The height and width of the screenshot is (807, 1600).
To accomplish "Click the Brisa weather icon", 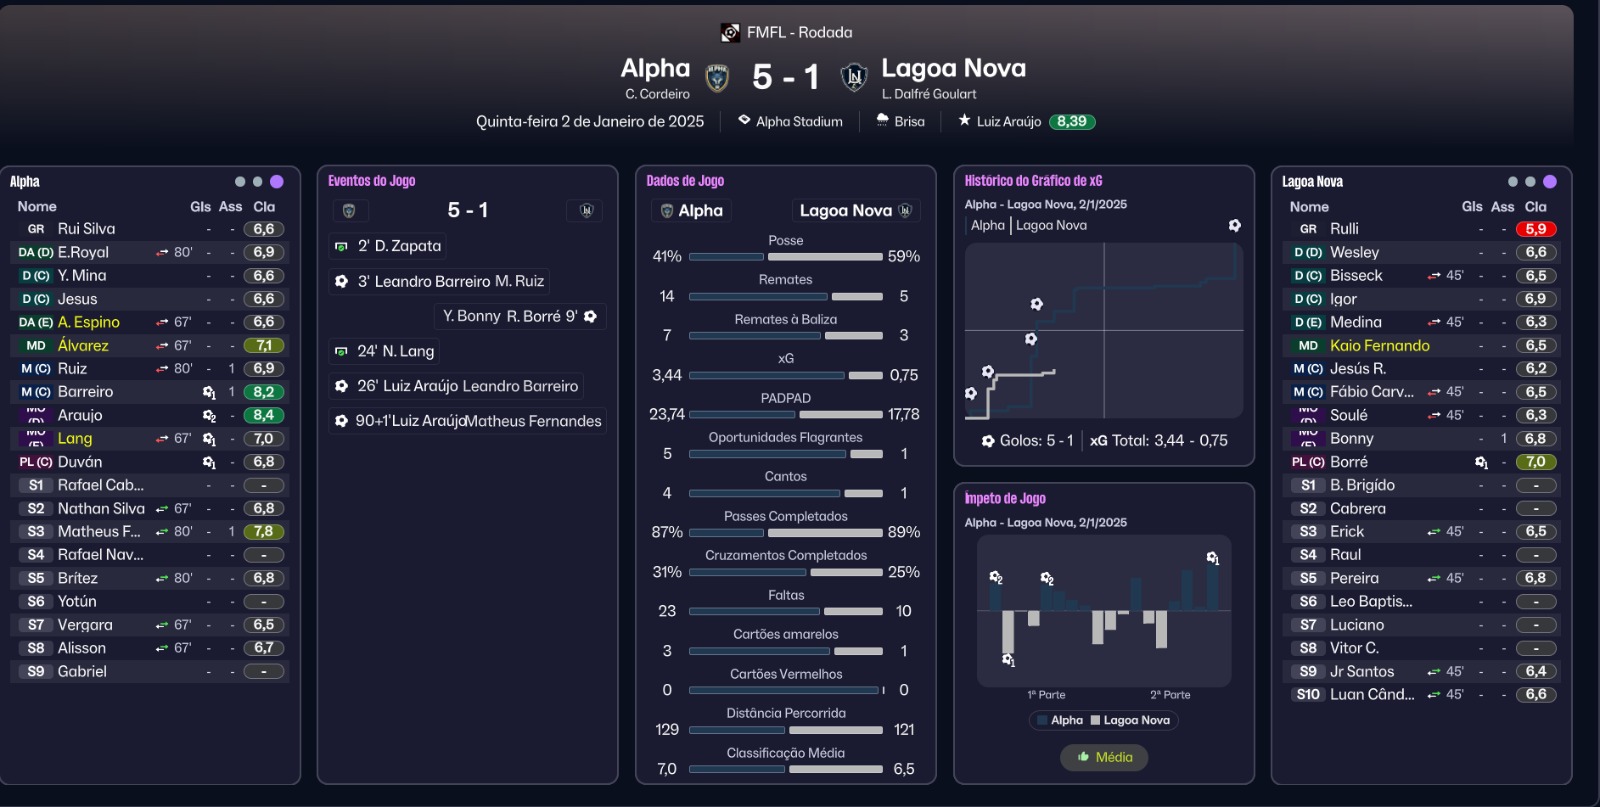I will pos(882,120).
